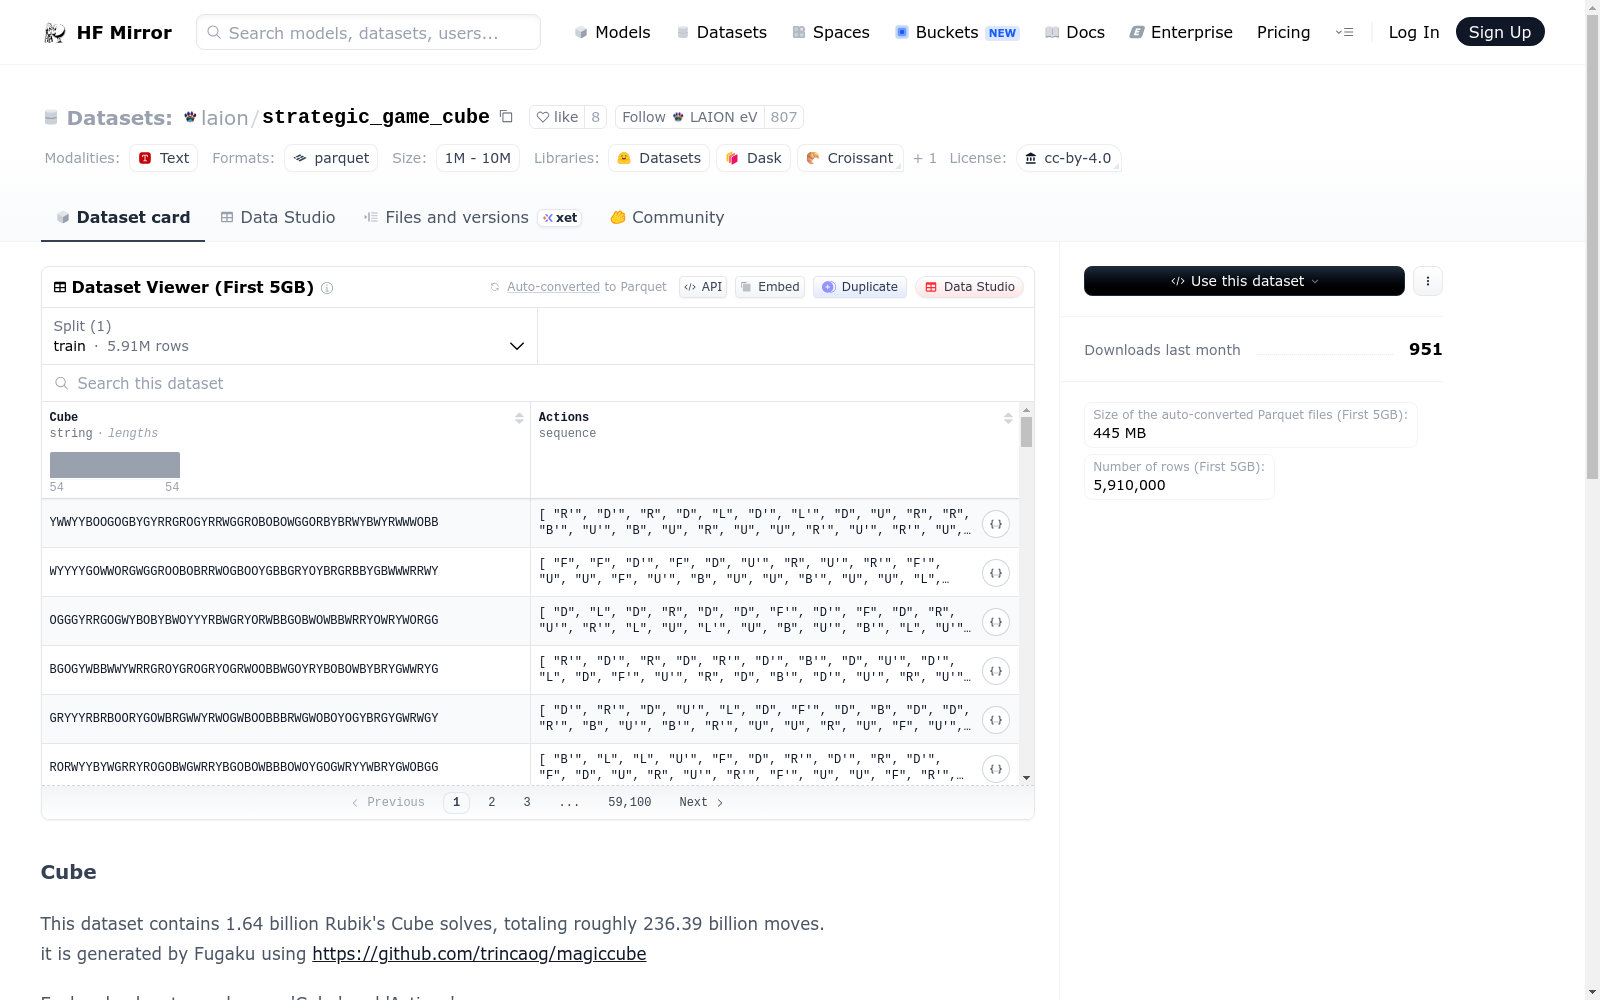Click the Log In link

click(x=1414, y=32)
